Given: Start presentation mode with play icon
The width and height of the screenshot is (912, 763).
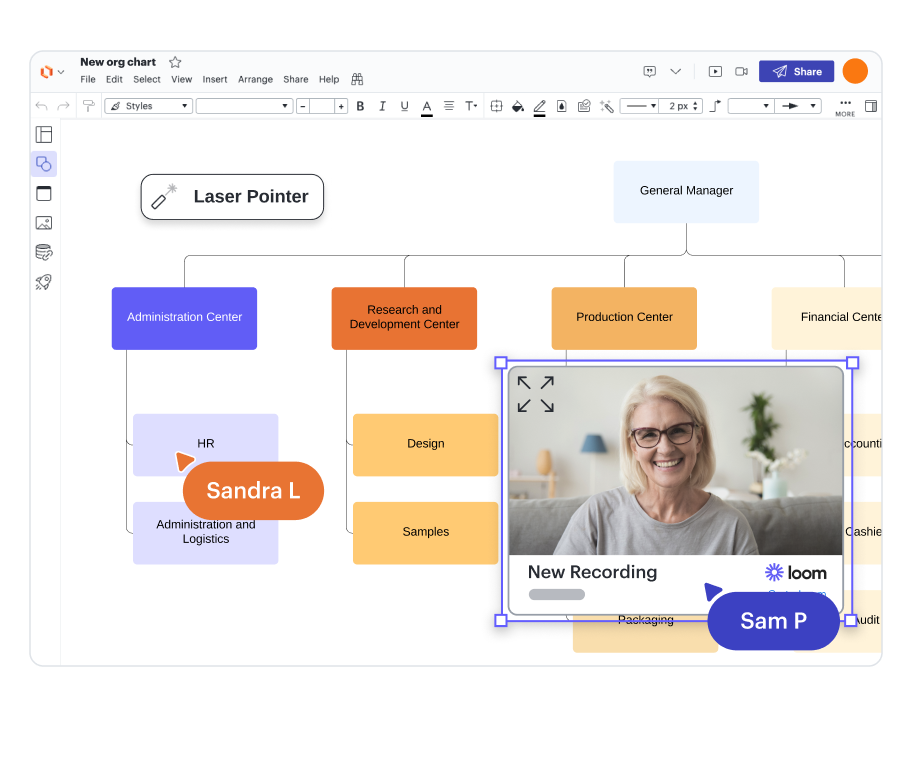Looking at the screenshot, I should point(715,71).
